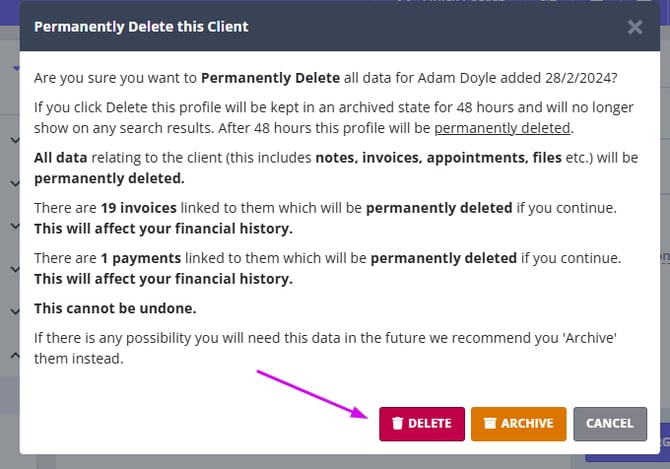Click the trash can icon on Delete

tap(397, 423)
